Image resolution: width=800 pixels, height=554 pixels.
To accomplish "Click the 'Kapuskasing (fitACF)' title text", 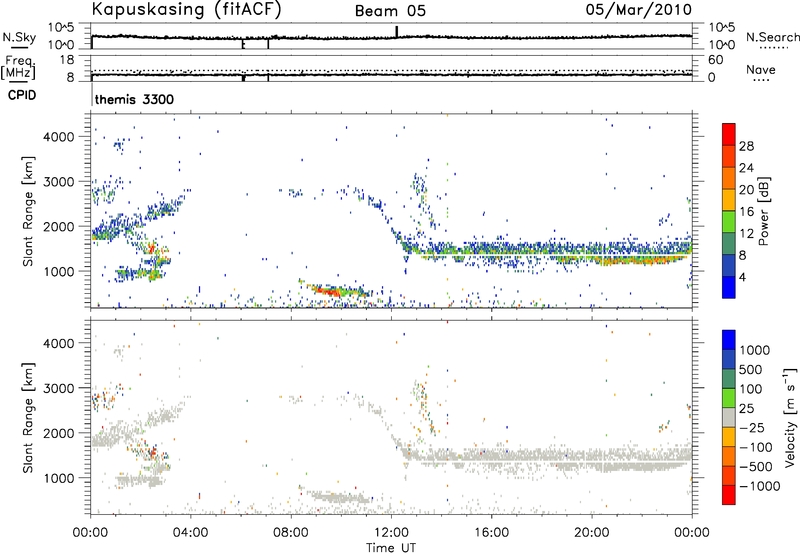I will 186,10.
